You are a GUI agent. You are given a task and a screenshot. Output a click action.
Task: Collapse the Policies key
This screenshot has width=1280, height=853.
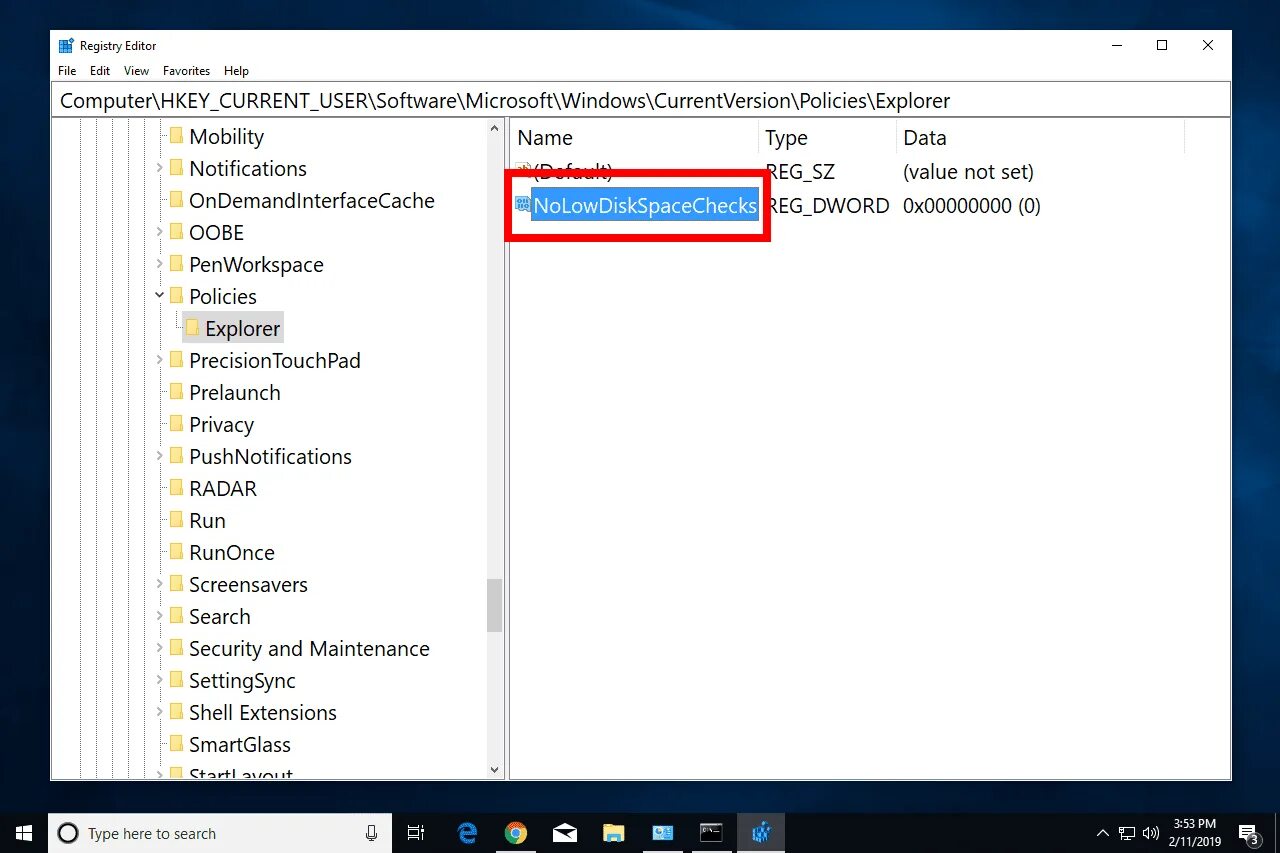point(159,296)
